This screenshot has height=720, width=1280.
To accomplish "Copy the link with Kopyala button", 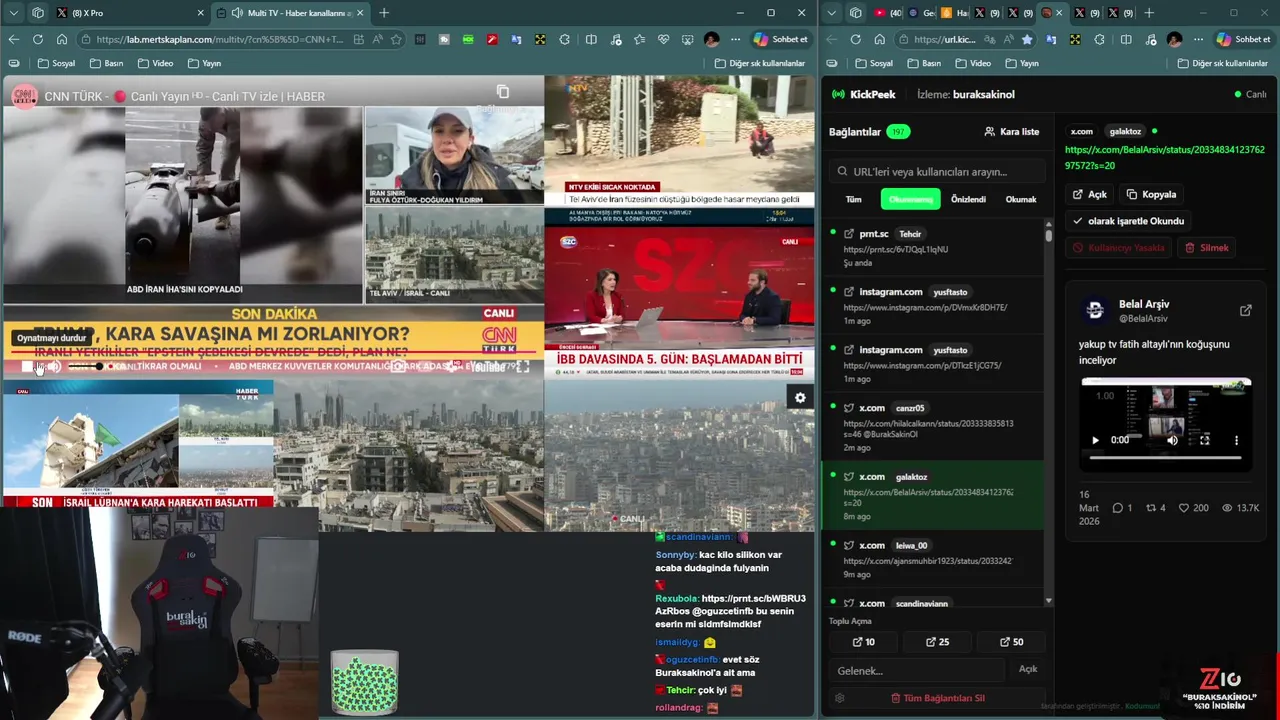I will tap(1150, 194).
